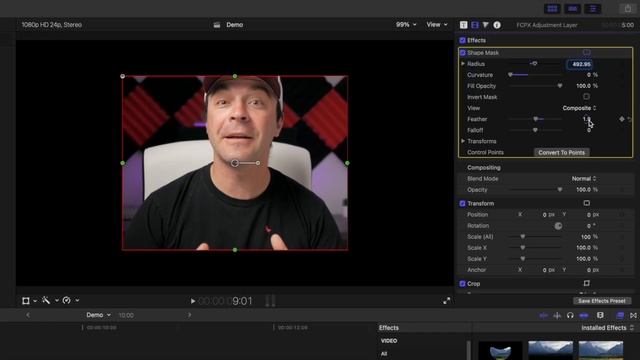Image resolution: width=640 pixels, height=360 pixels.
Task: Click the clapperboard icon beside Demo title
Action: point(217,25)
